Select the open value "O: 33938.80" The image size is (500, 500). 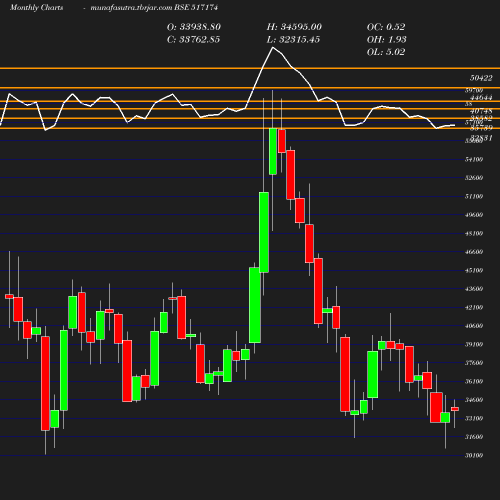(x=194, y=27)
